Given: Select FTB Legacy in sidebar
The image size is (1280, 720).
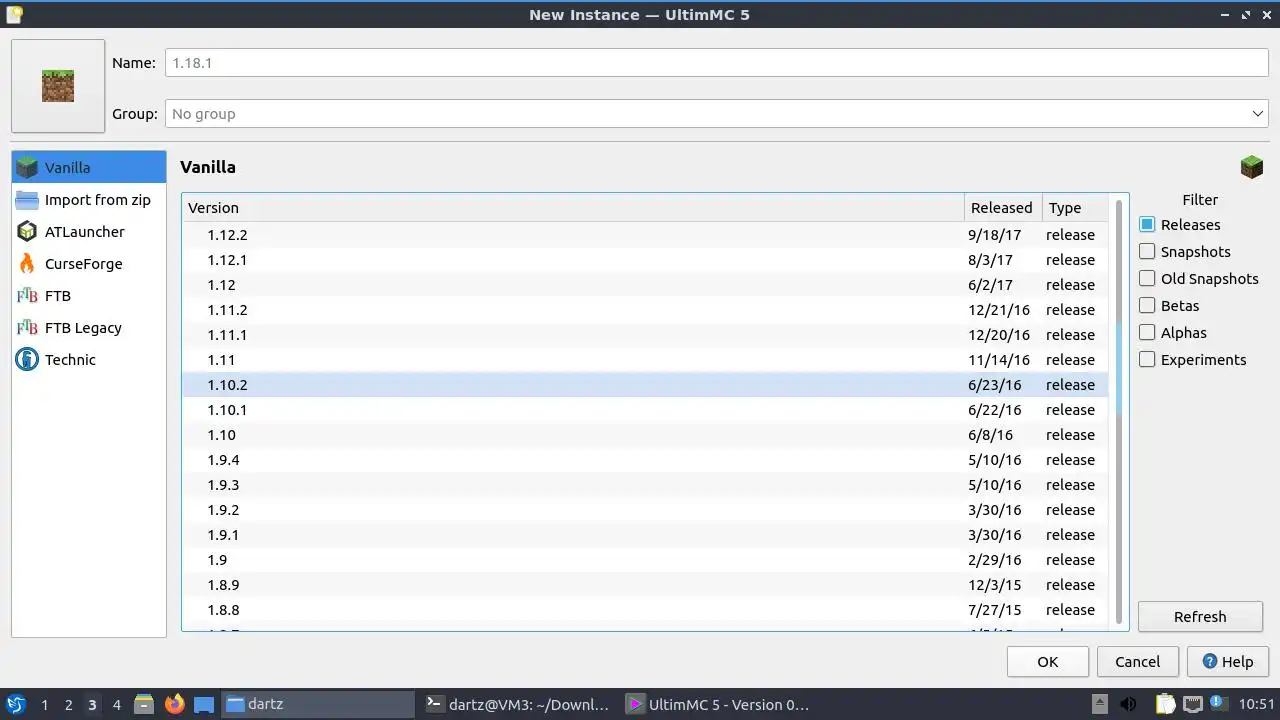Looking at the screenshot, I should 89,327.
